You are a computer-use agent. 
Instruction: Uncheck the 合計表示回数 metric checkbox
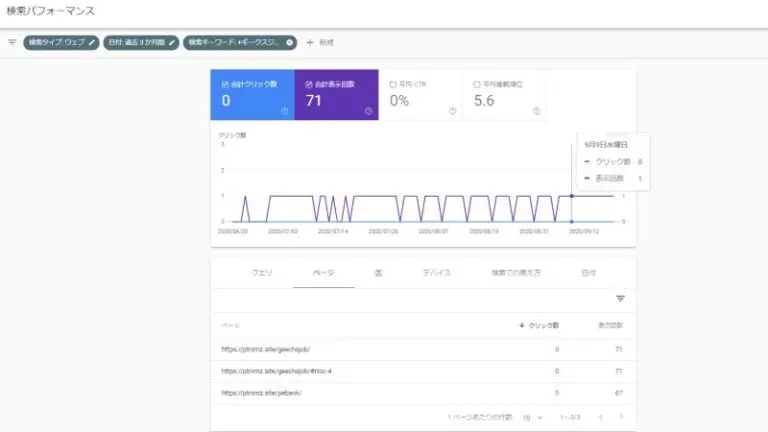tap(309, 84)
